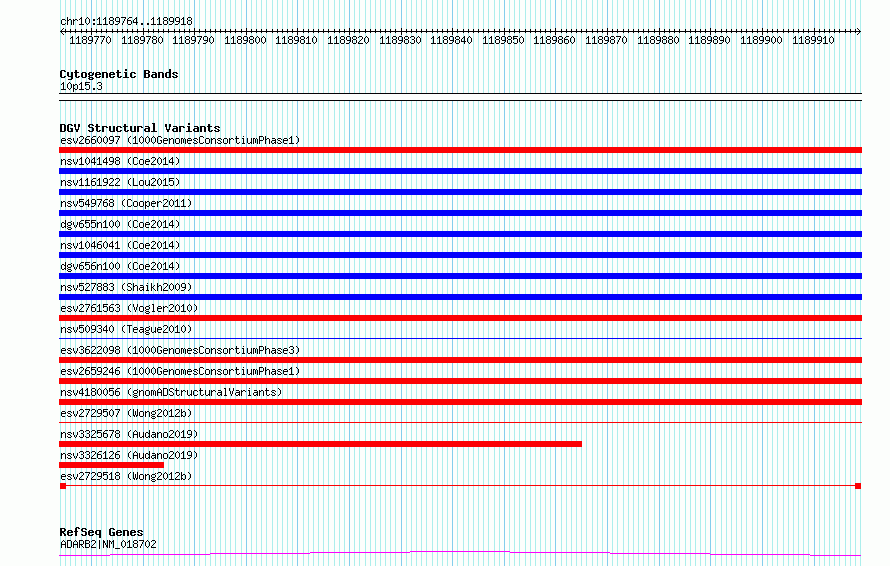Viewport: 890px width, 566px height.
Task: Click the red bar under esv2660097
Action: pyautogui.click(x=460, y=150)
